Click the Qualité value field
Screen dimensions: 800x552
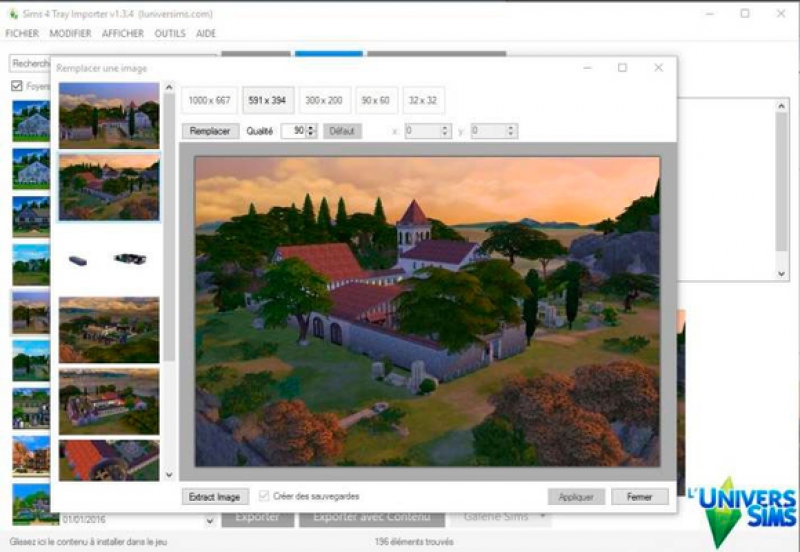click(293, 131)
